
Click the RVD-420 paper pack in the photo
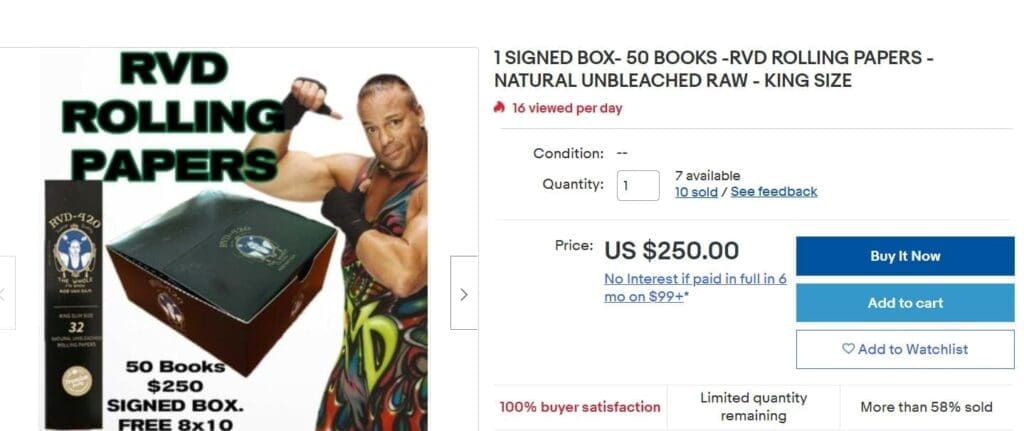[71, 300]
